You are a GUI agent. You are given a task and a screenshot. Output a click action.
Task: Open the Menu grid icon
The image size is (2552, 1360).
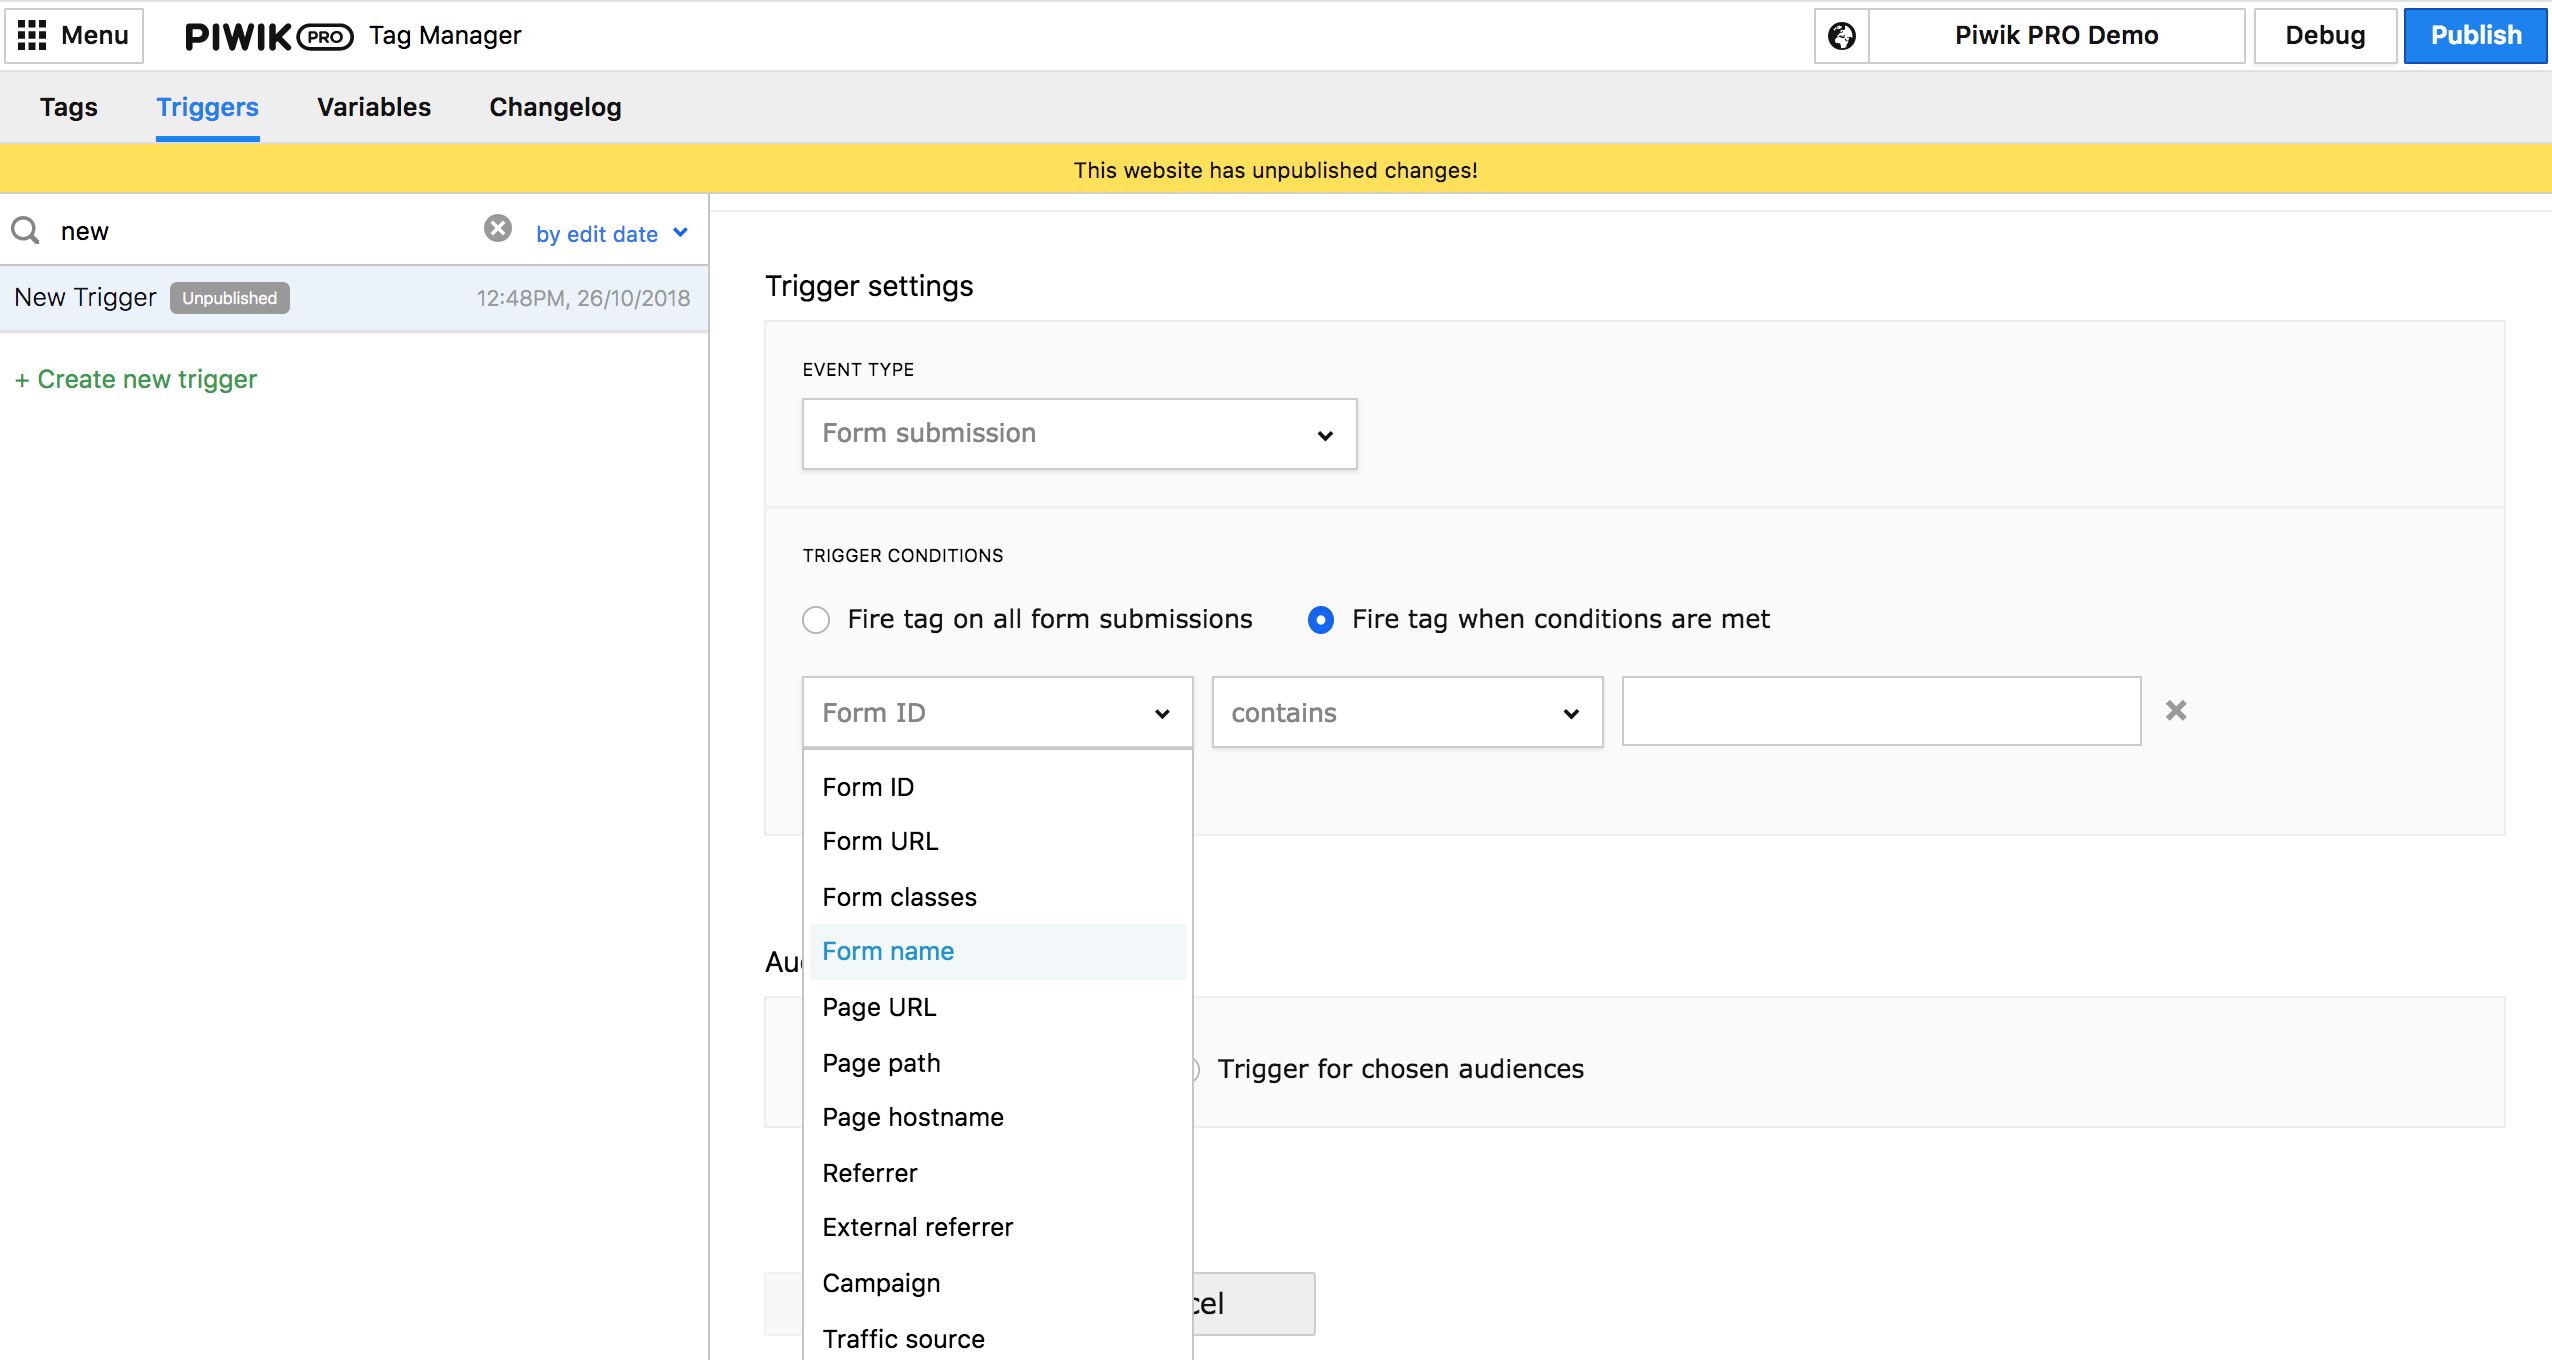32,35
